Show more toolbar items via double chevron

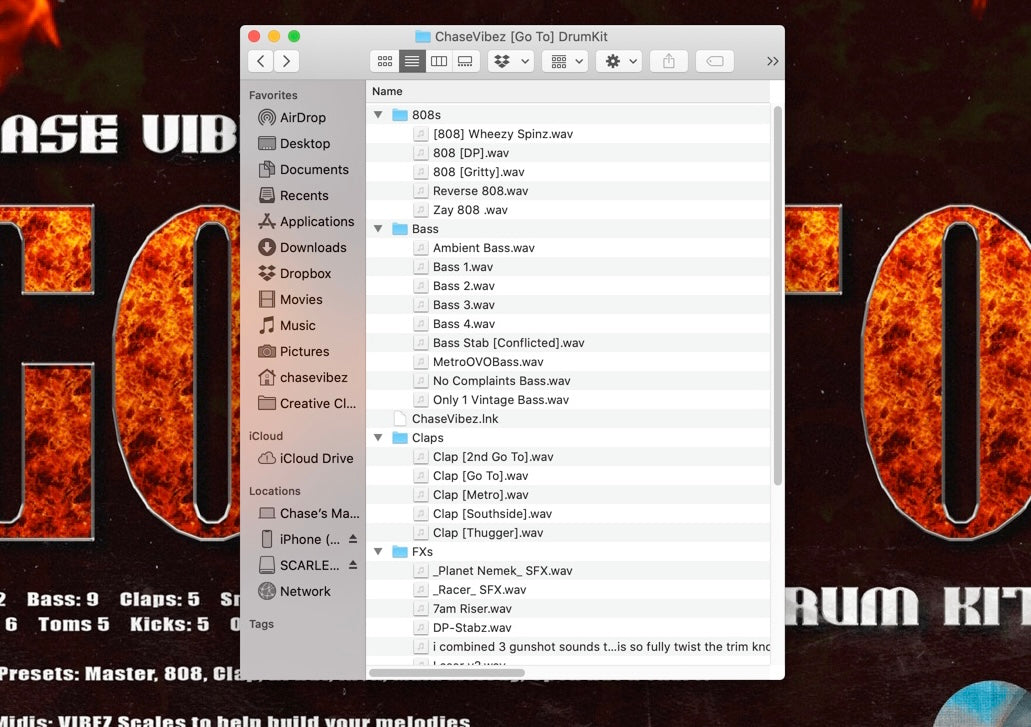[773, 61]
